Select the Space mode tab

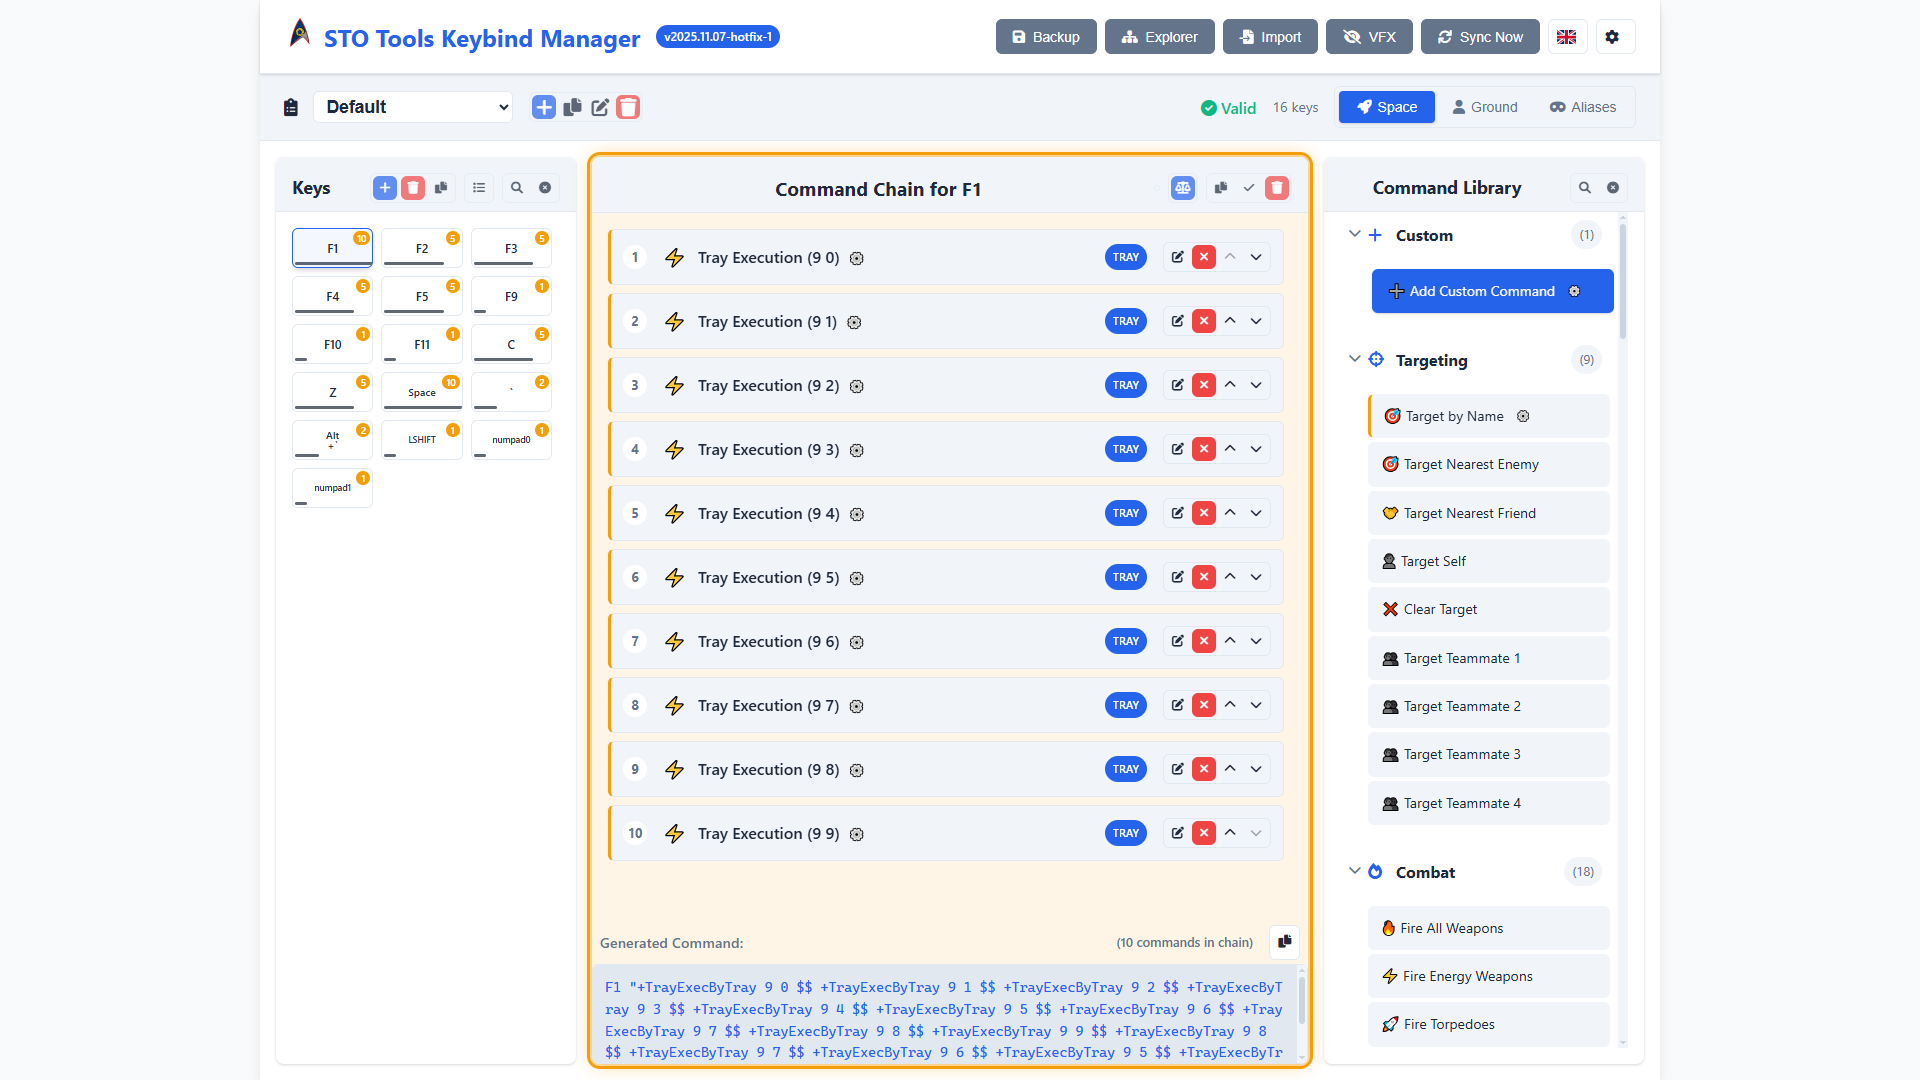1386,107
